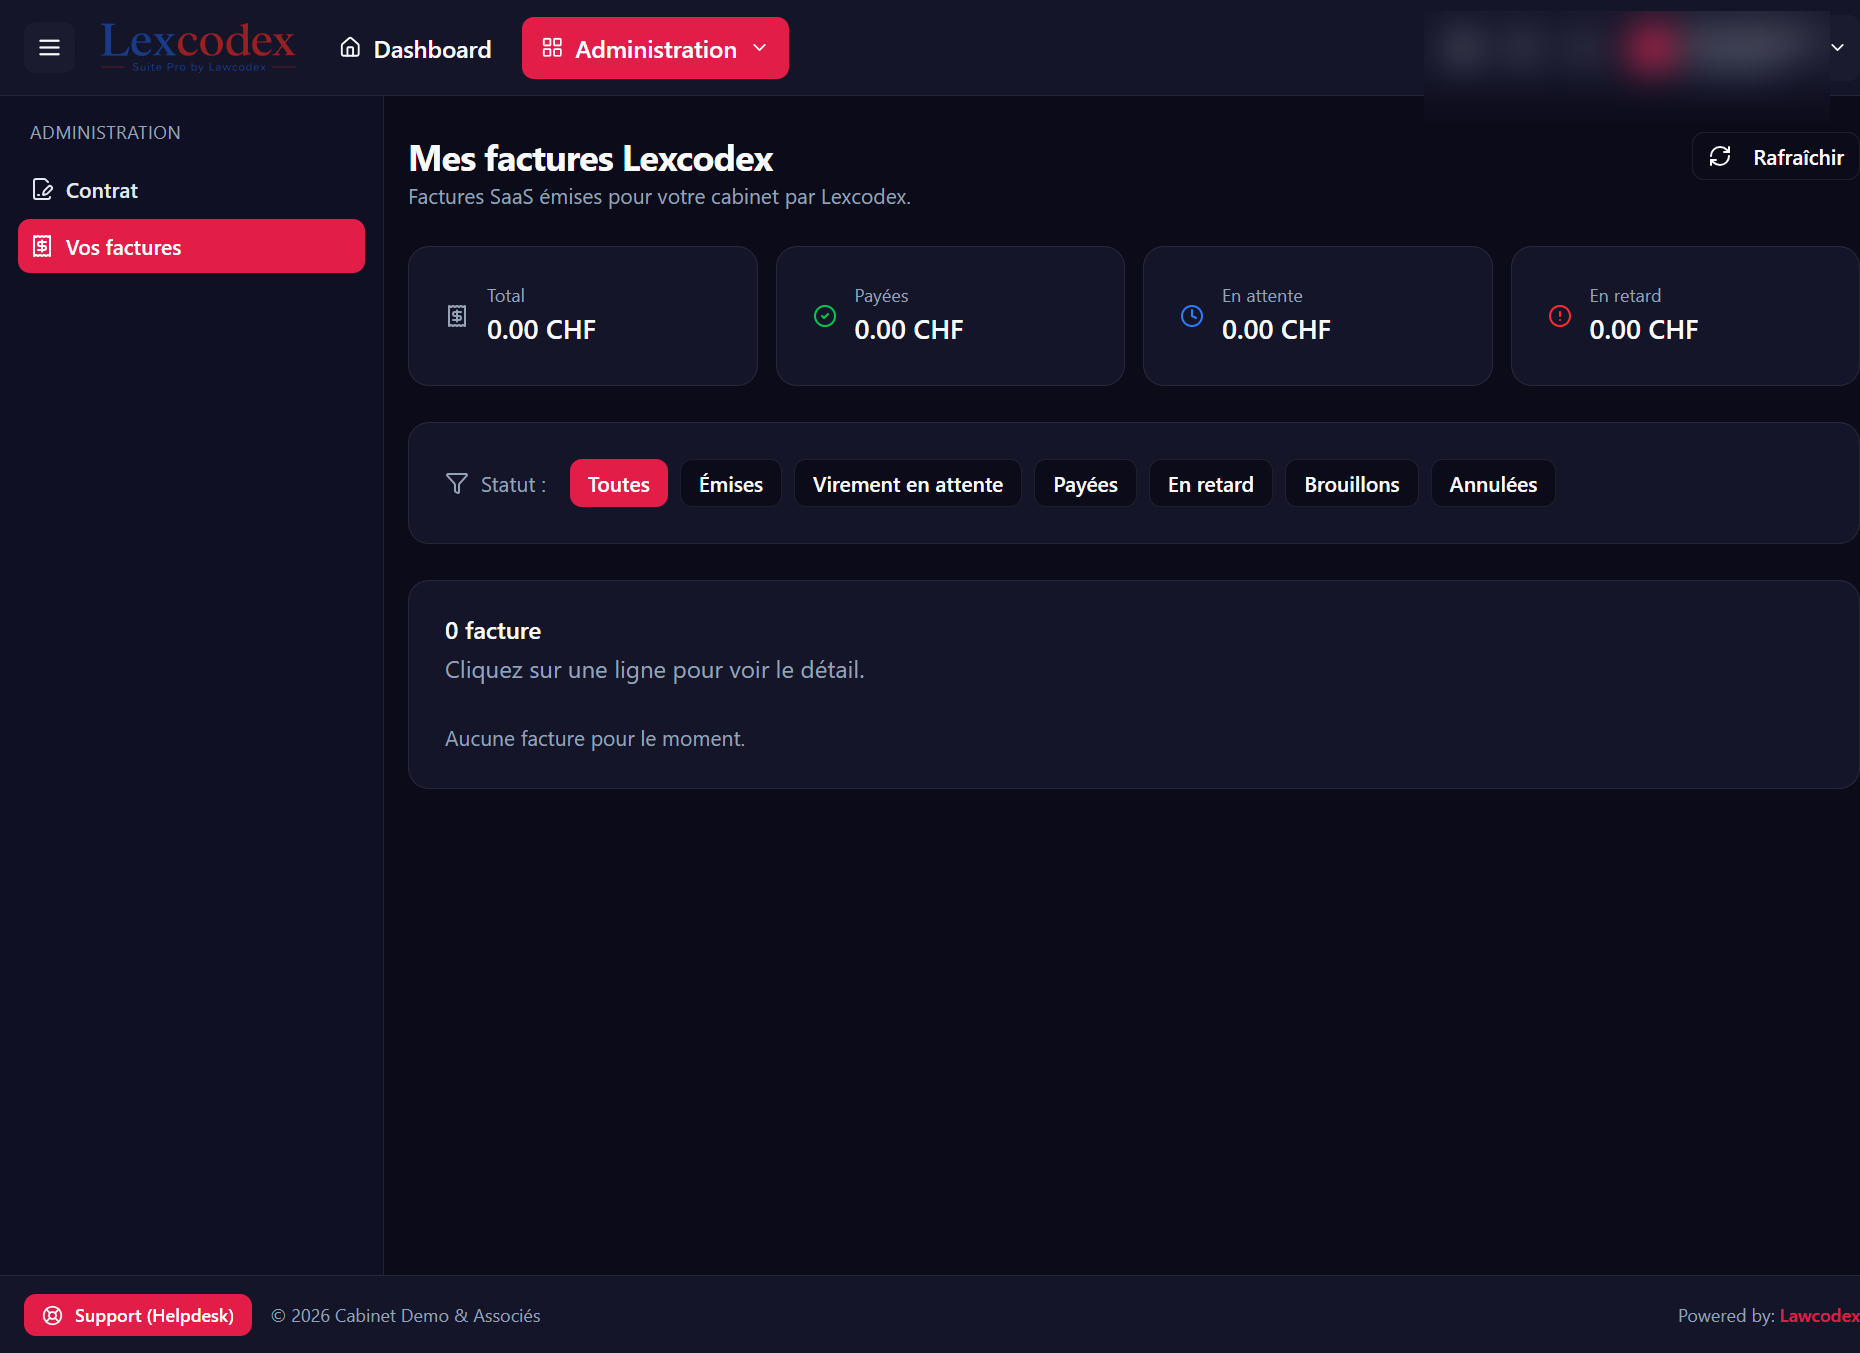
Task: Select Vos factures in the sidebar
Action: [191, 246]
